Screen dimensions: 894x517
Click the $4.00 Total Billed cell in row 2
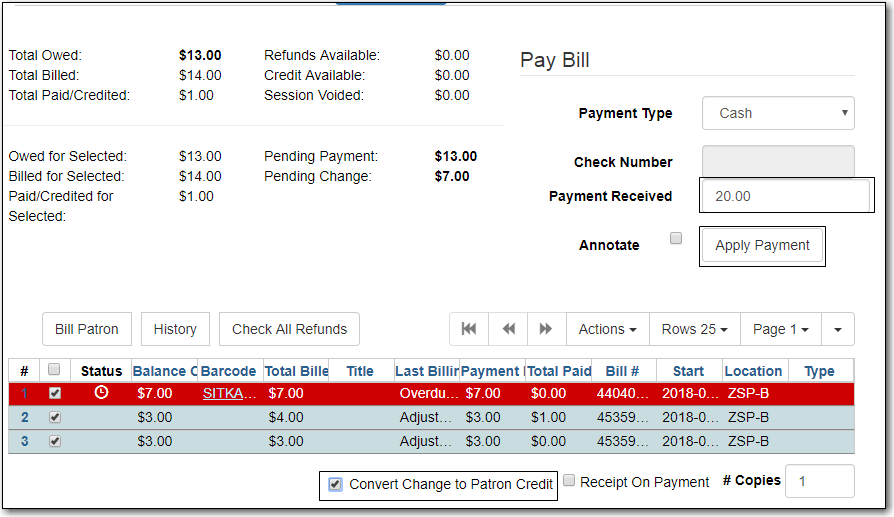click(x=286, y=417)
